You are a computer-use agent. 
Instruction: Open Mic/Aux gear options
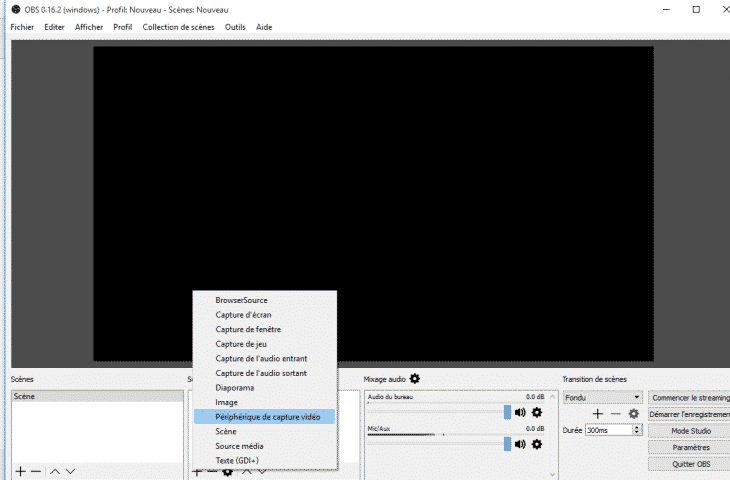point(537,444)
